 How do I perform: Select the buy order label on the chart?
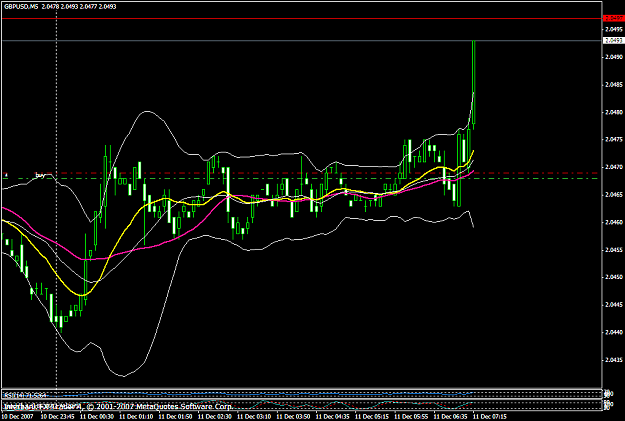coord(40,175)
